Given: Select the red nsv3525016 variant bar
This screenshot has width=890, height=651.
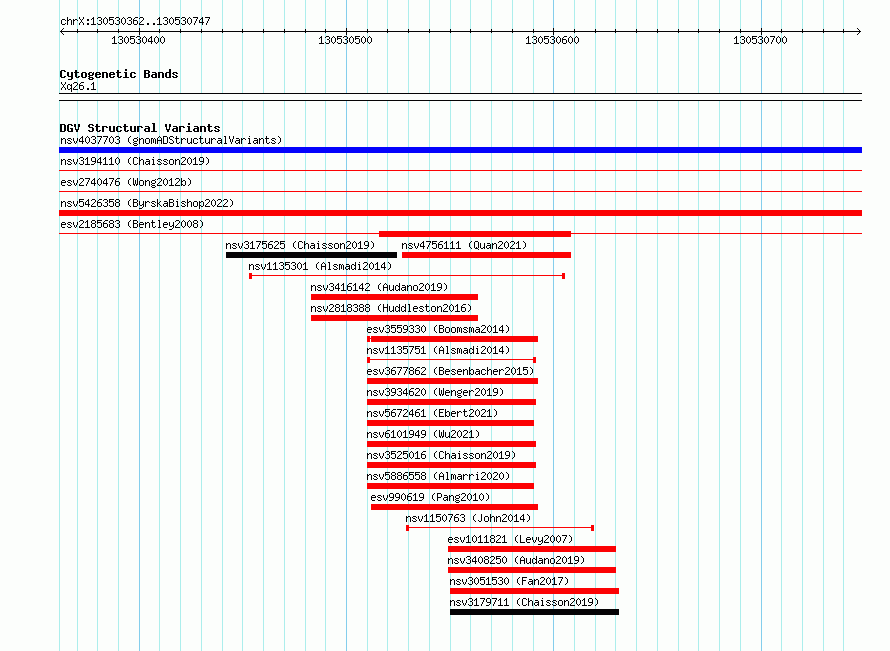Looking at the screenshot, I should [x=451, y=465].
